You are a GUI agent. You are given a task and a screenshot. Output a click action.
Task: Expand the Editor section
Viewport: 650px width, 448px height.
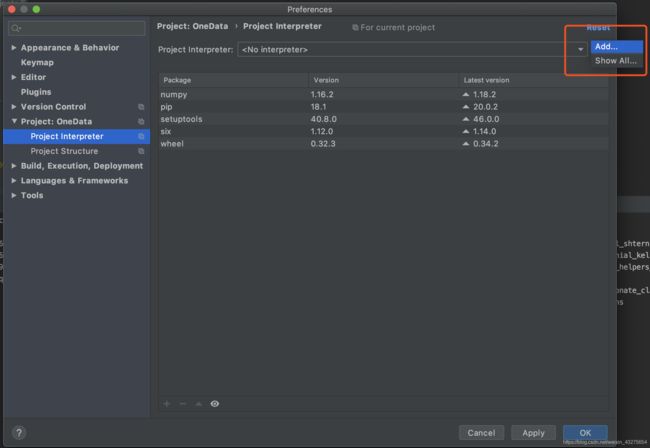14,77
